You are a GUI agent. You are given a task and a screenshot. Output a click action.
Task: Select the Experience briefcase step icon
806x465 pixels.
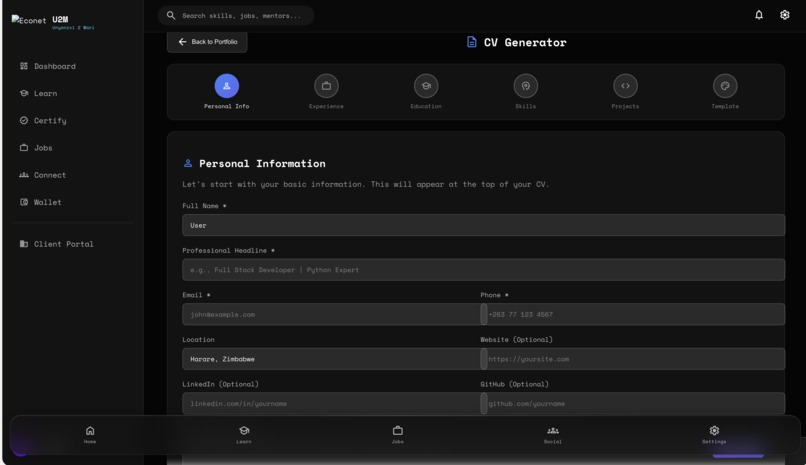[326, 86]
